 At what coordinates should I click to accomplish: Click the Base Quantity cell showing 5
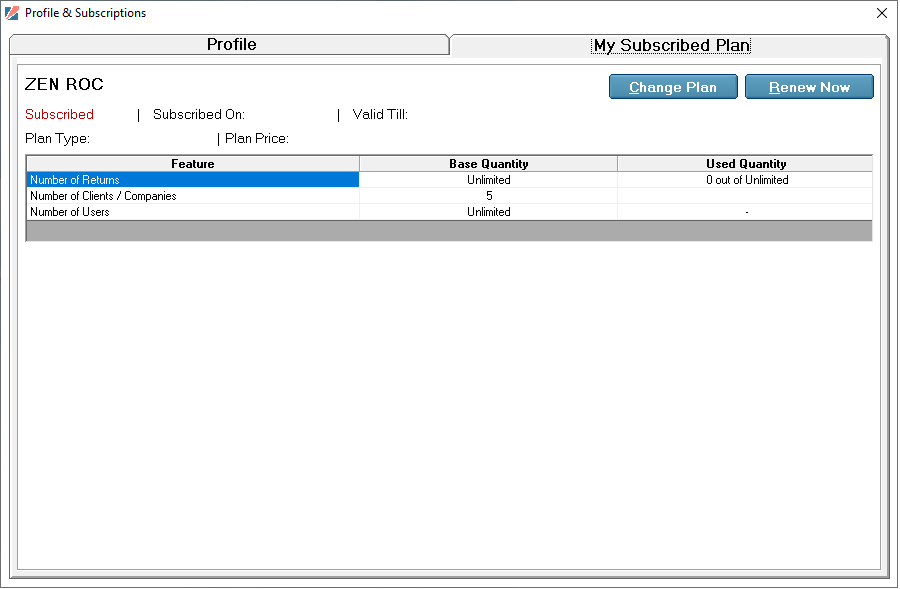(x=488, y=196)
